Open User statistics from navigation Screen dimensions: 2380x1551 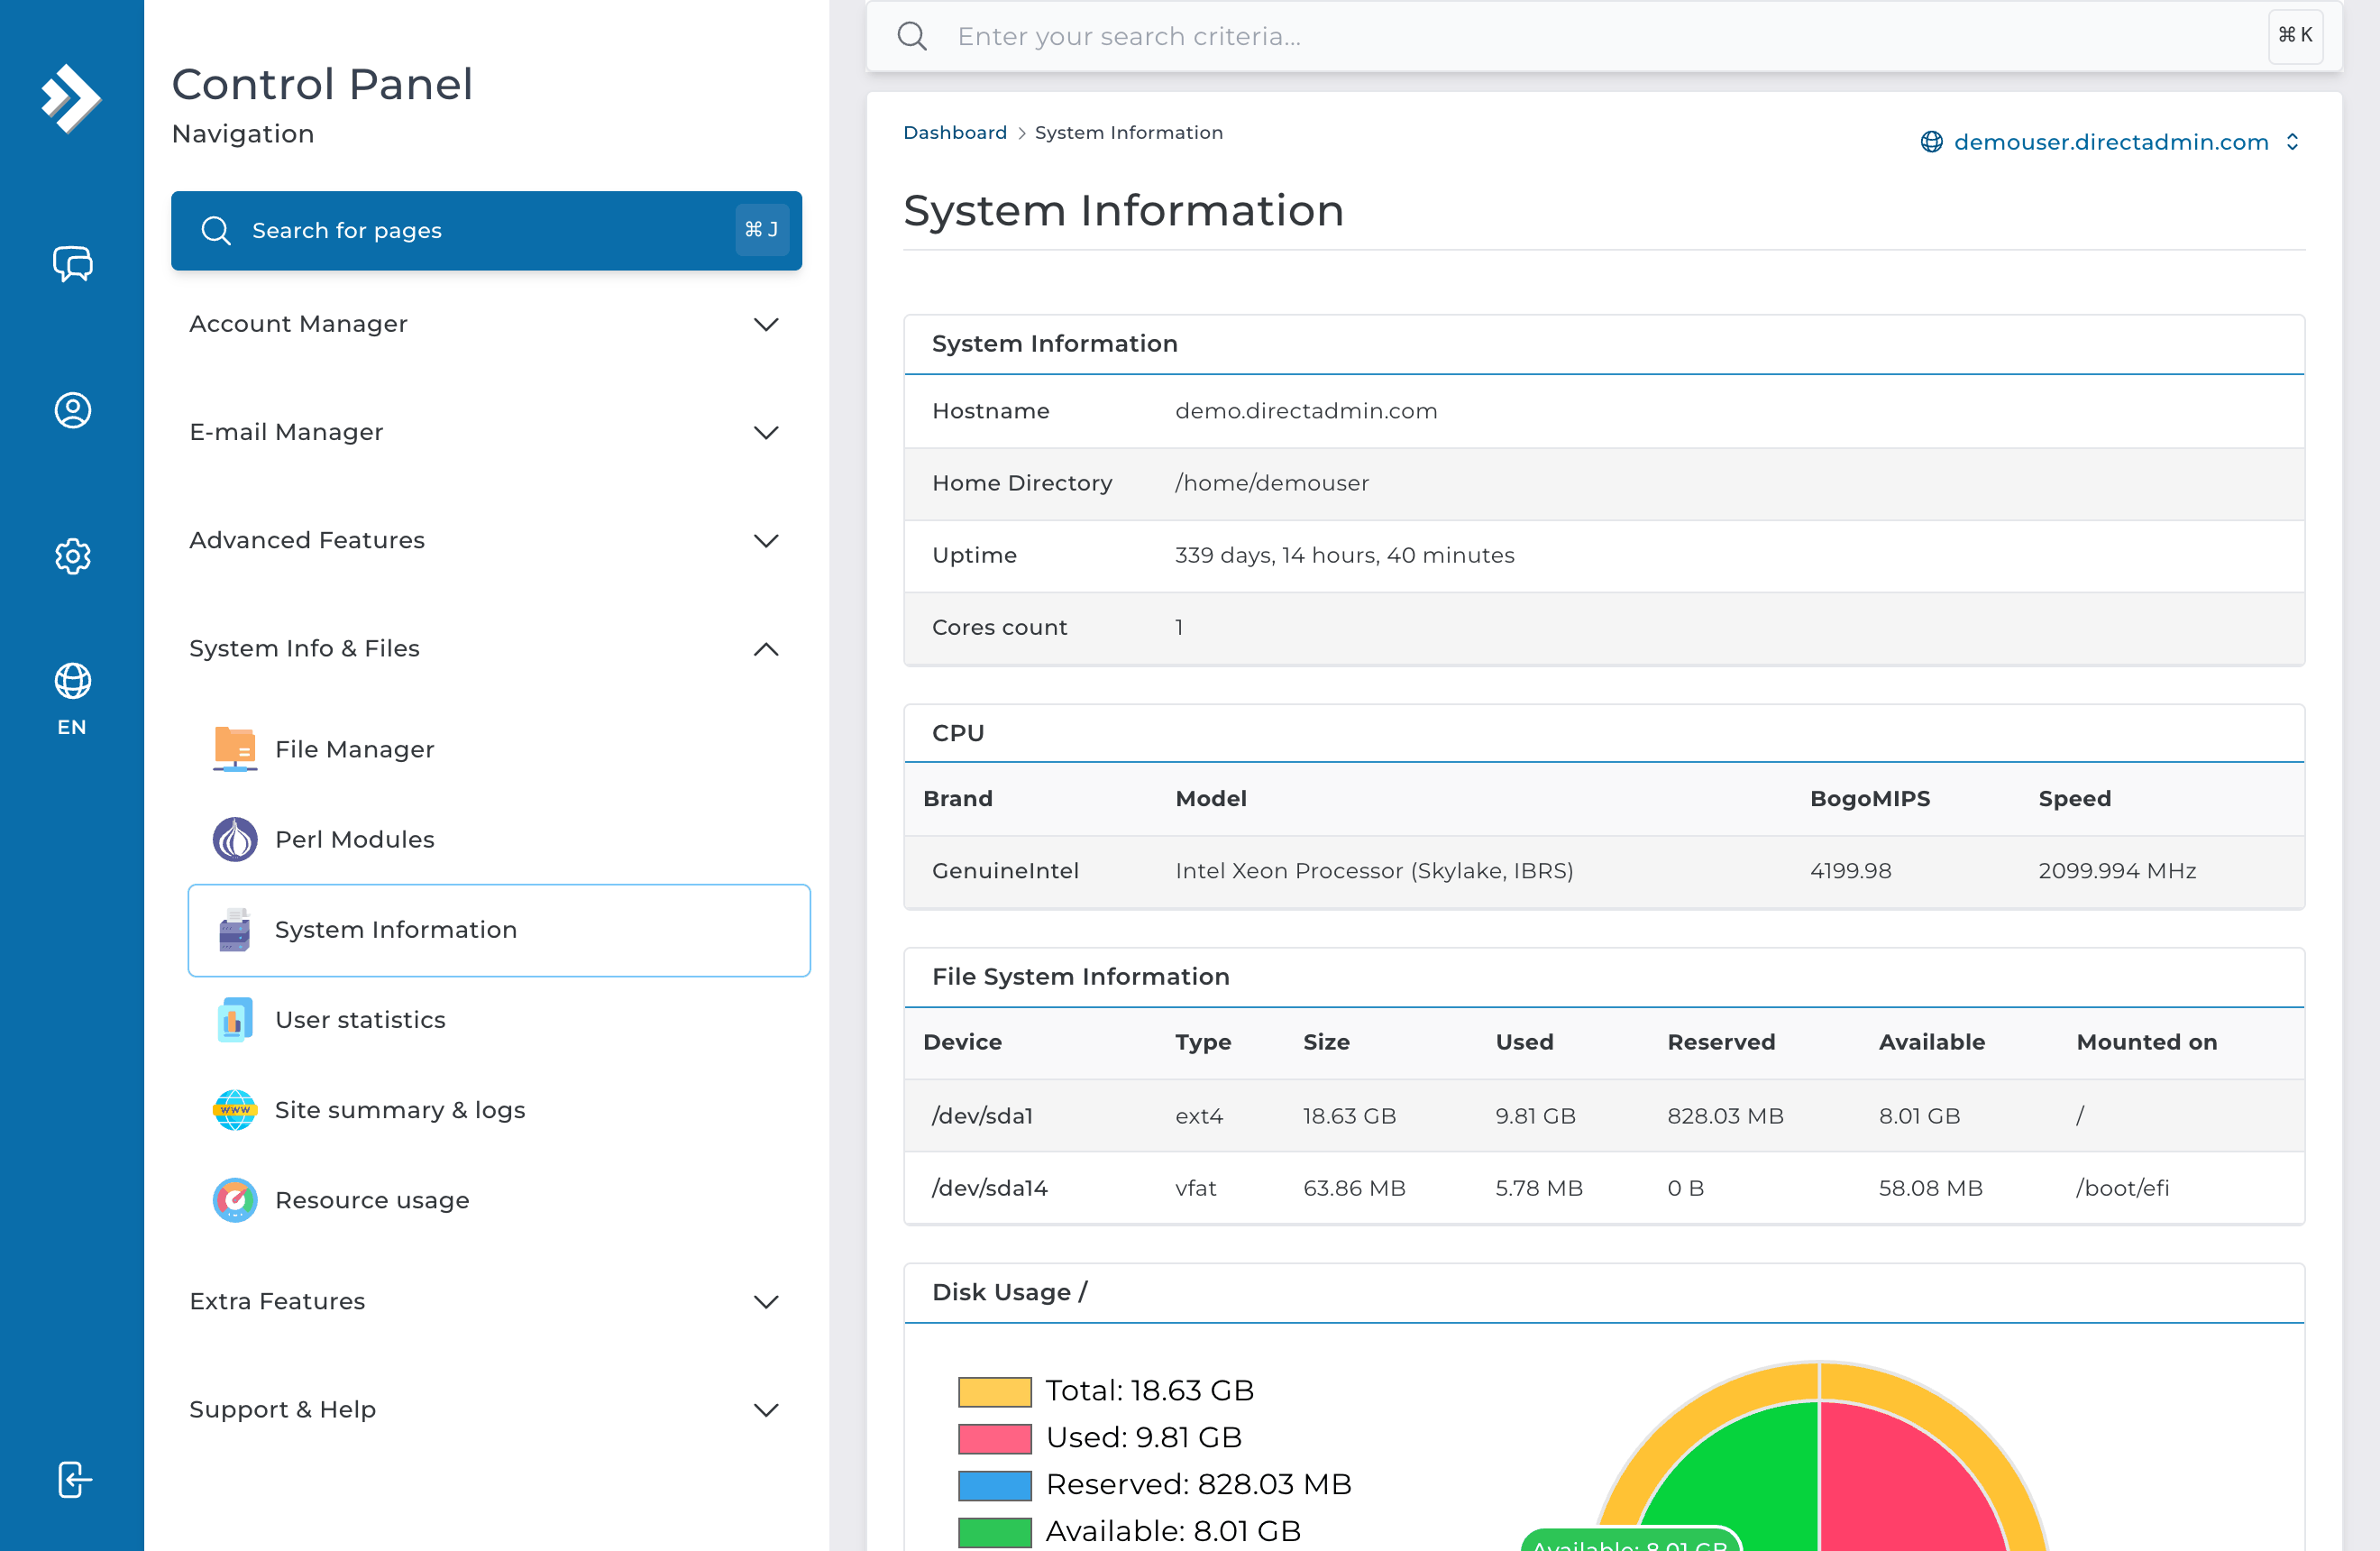499,1020
